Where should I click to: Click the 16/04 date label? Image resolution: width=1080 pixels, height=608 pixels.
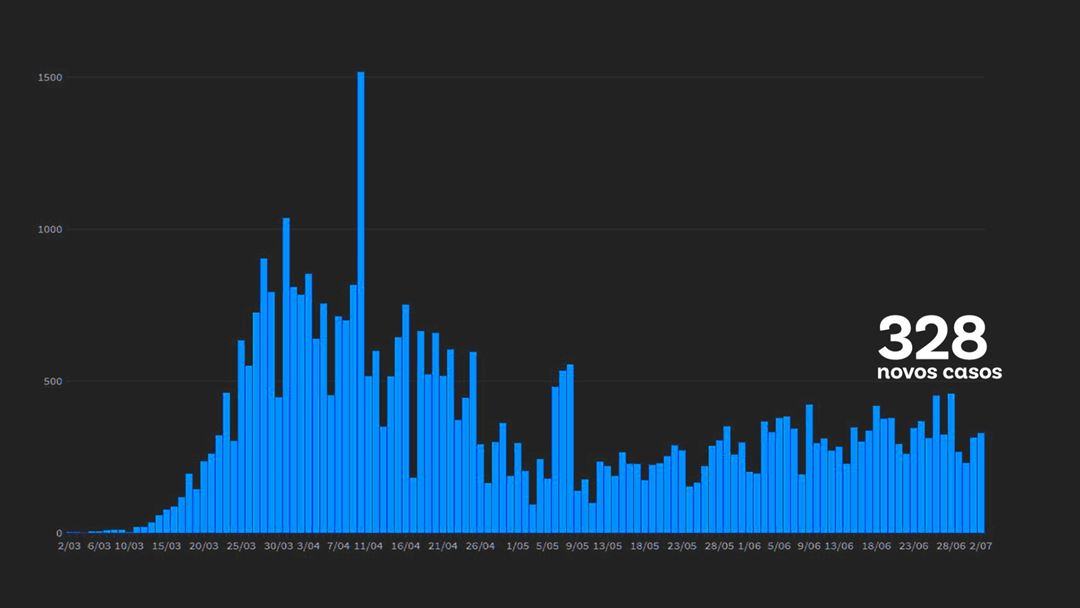pyautogui.click(x=406, y=546)
